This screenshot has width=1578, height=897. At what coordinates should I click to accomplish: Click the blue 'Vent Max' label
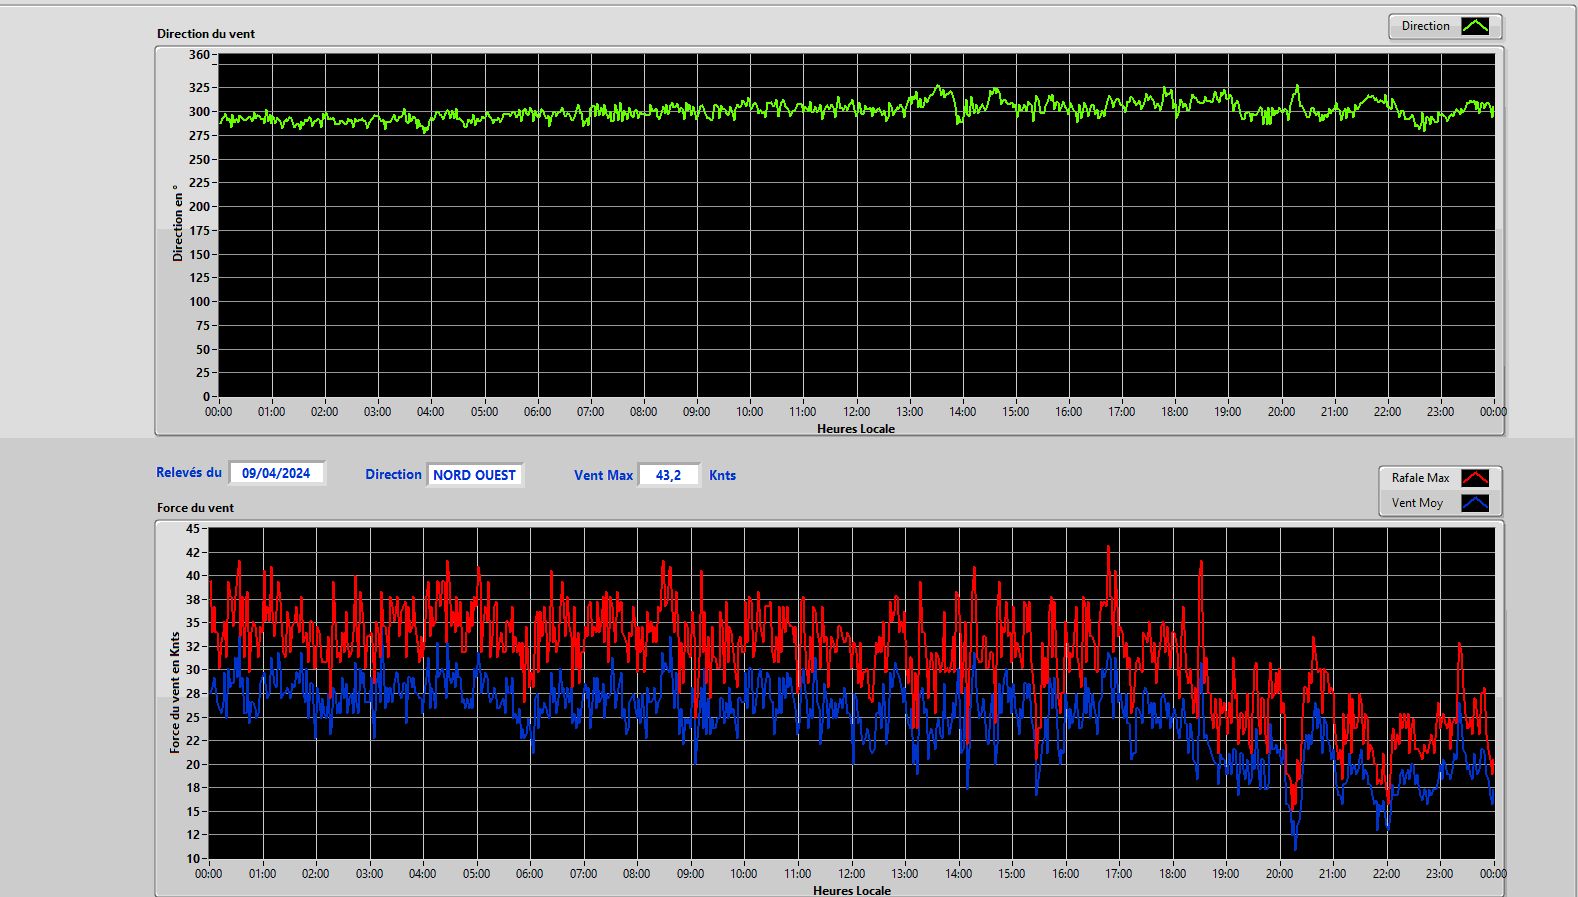[603, 475]
